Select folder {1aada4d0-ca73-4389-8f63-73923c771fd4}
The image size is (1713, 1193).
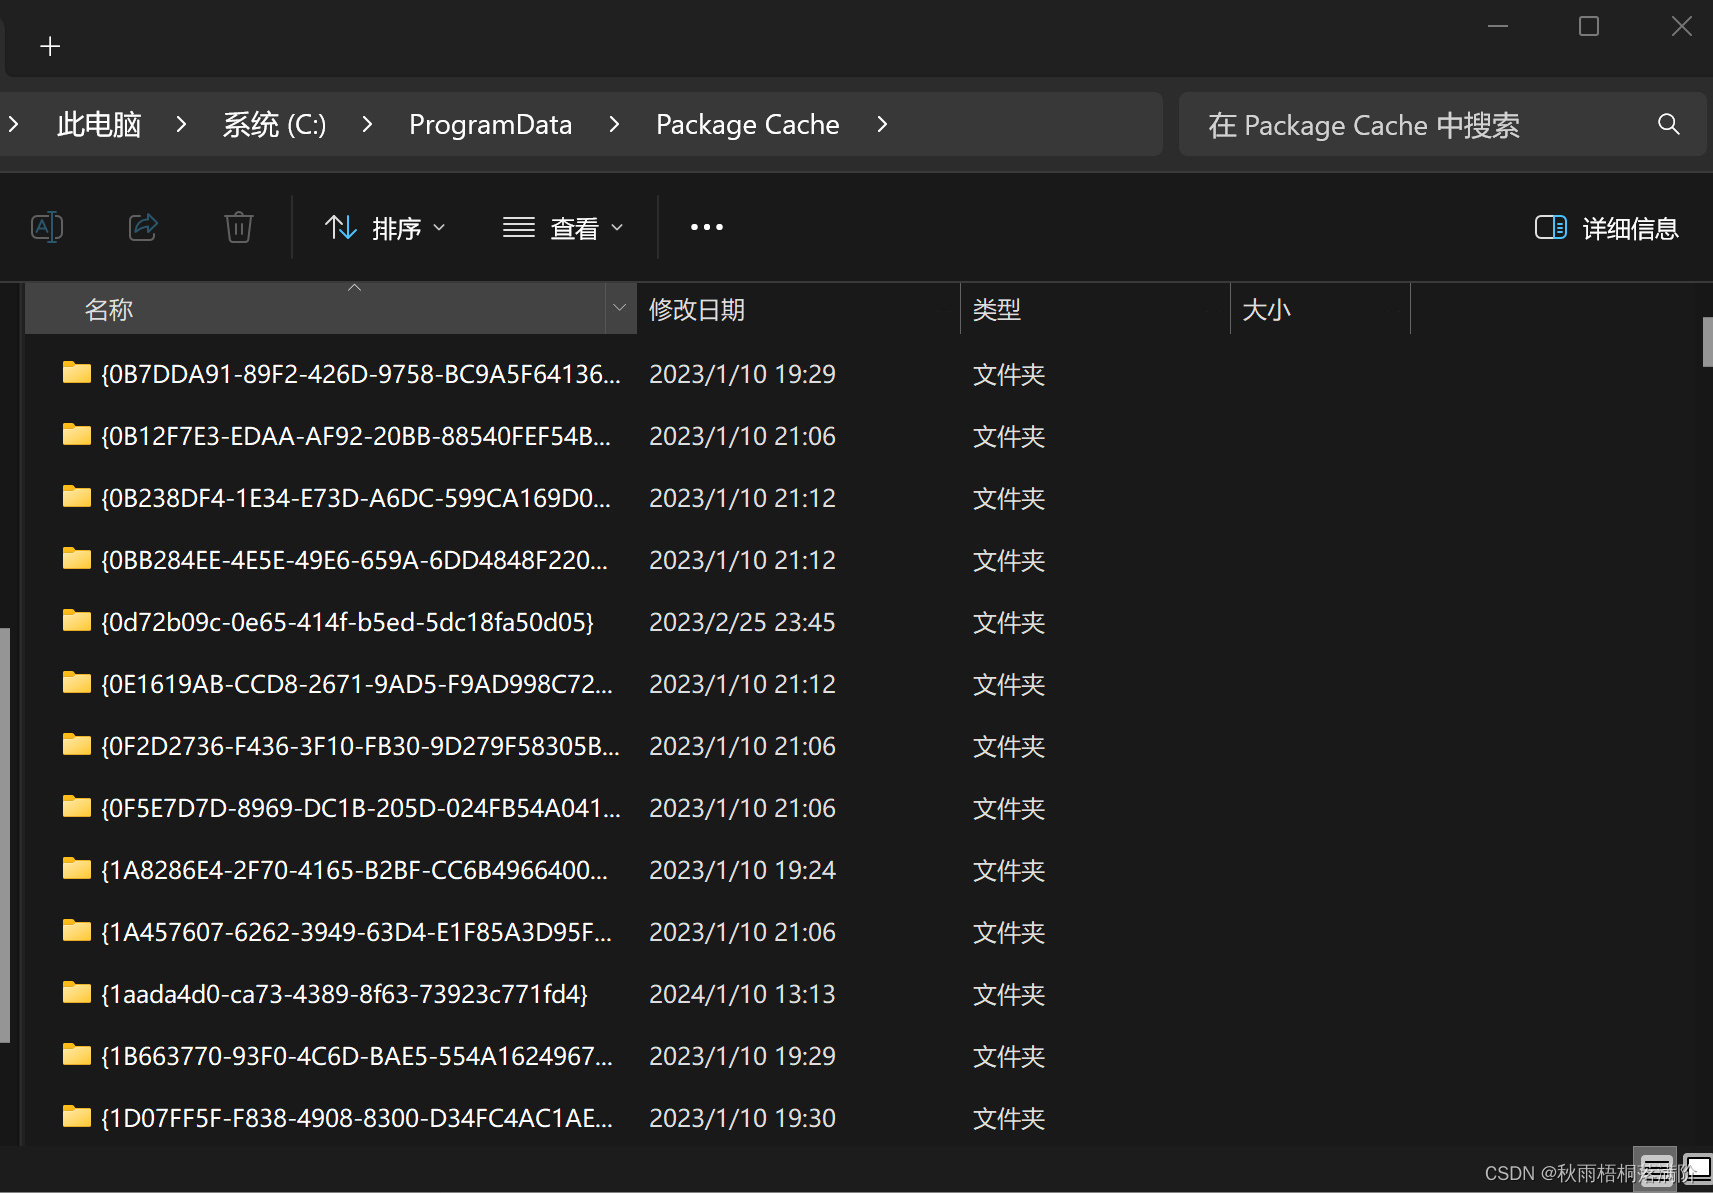click(345, 994)
